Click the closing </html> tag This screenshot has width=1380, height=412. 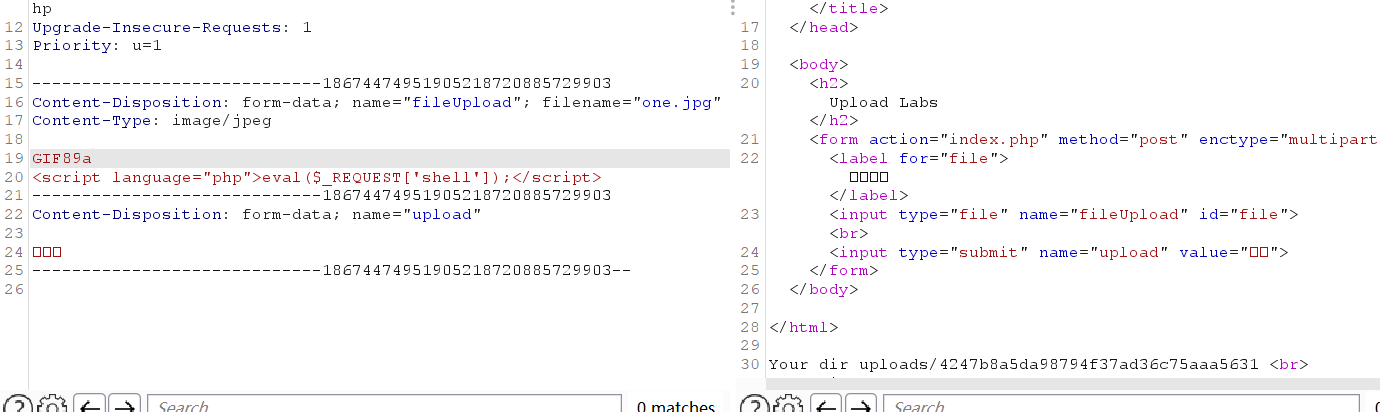[x=803, y=327]
